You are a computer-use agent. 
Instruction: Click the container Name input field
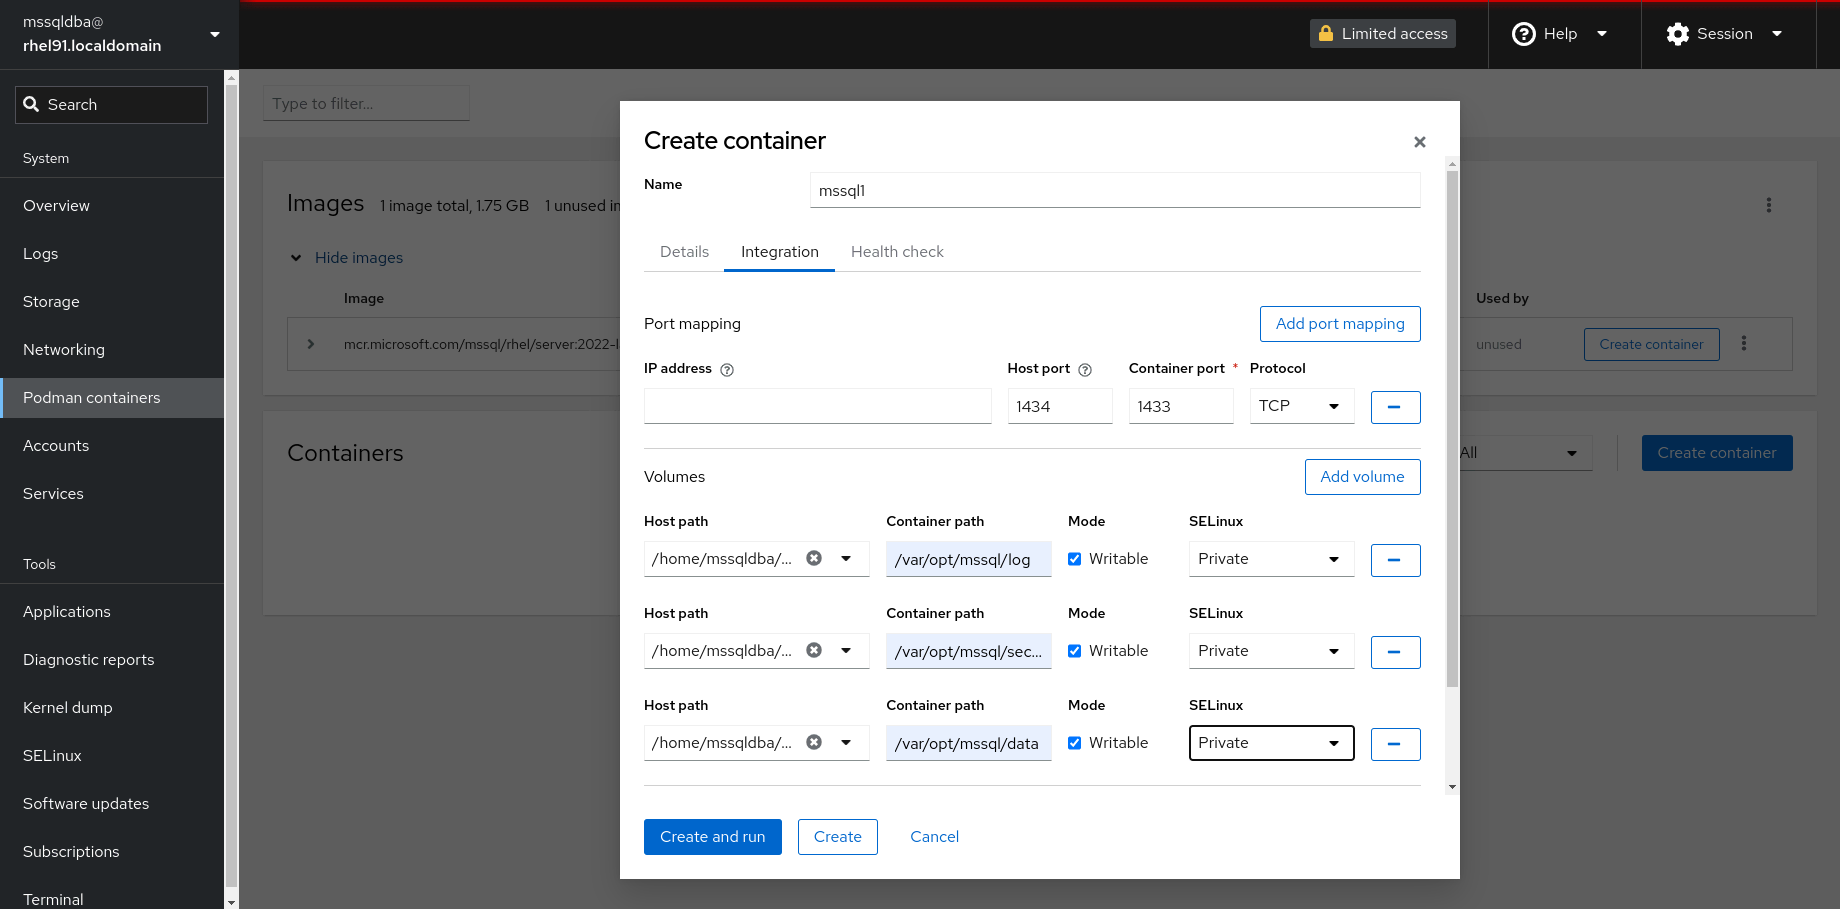[x=1114, y=191]
